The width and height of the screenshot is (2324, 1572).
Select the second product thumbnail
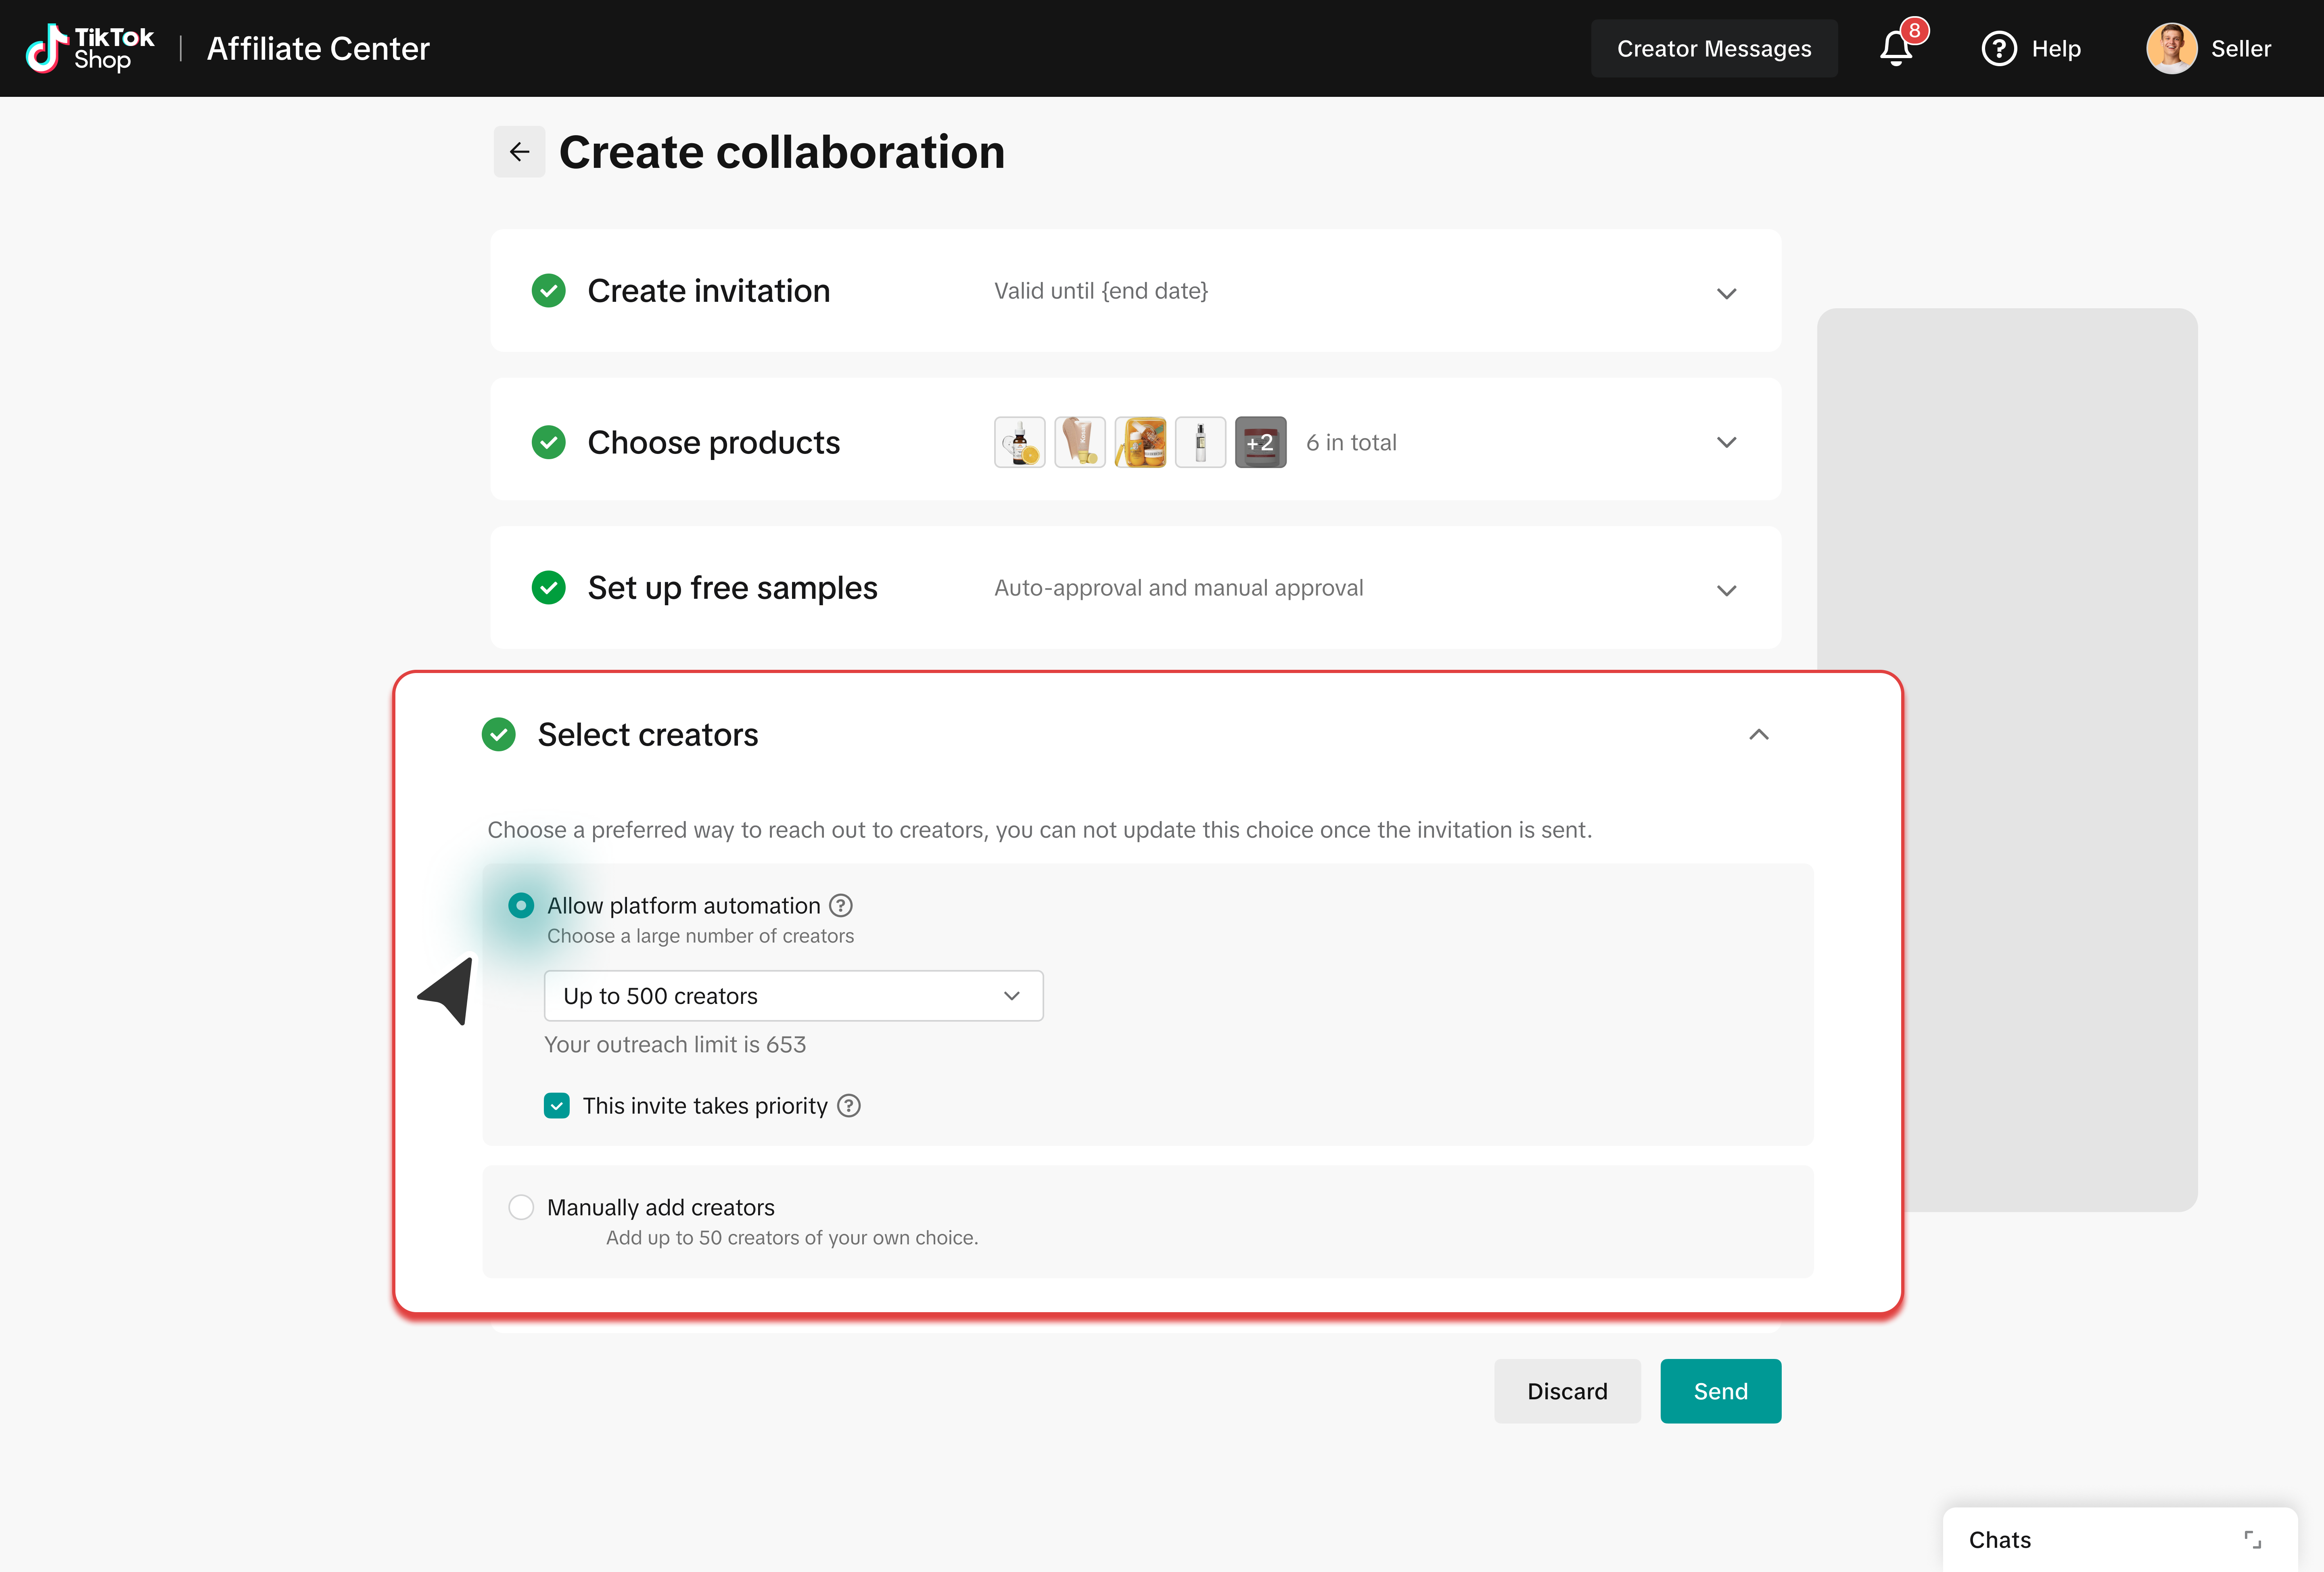[x=1080, y=442]
